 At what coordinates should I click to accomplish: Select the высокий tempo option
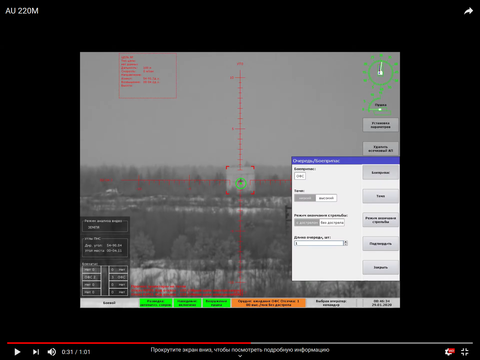[x=326, y=198]
